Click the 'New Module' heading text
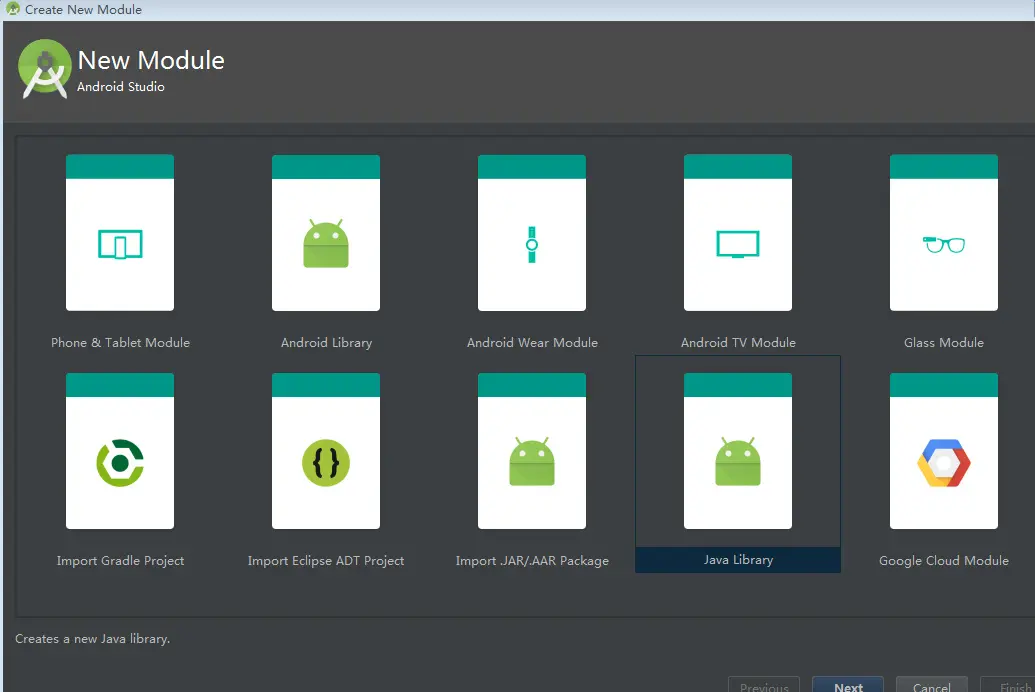This screenshot has width=1035, height=692. point(151,60)
